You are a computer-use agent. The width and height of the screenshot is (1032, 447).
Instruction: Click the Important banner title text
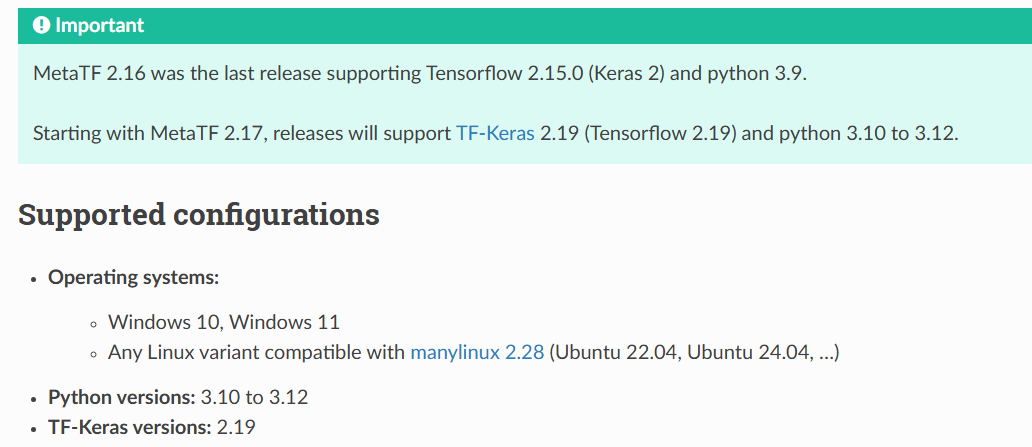pyautogui.click(x=99, y=25)
